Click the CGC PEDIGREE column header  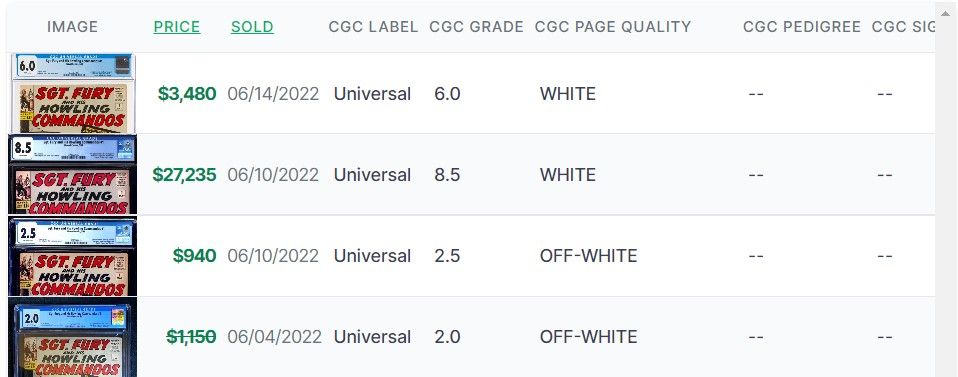(802, 27)
